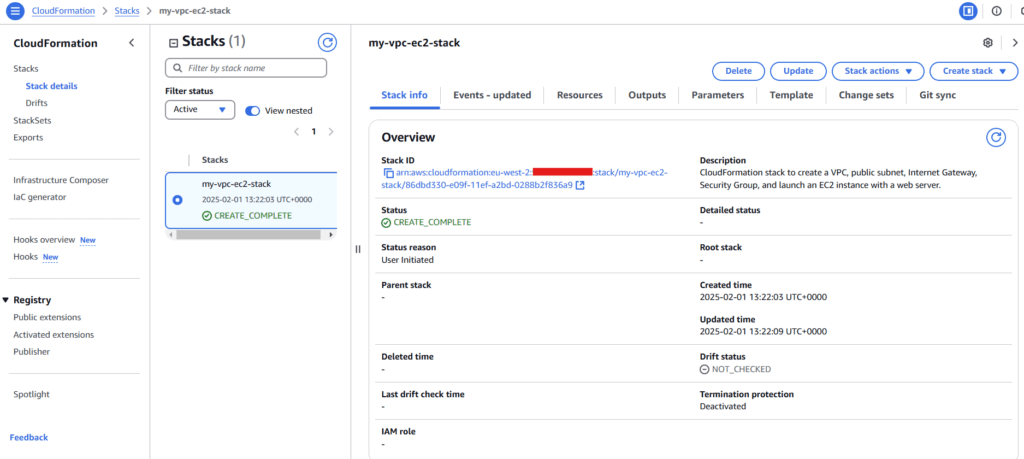This screenshot has width=1024, height=459.
Task: Open Drifts in the sidebar
Action: [x=37, y=103]
